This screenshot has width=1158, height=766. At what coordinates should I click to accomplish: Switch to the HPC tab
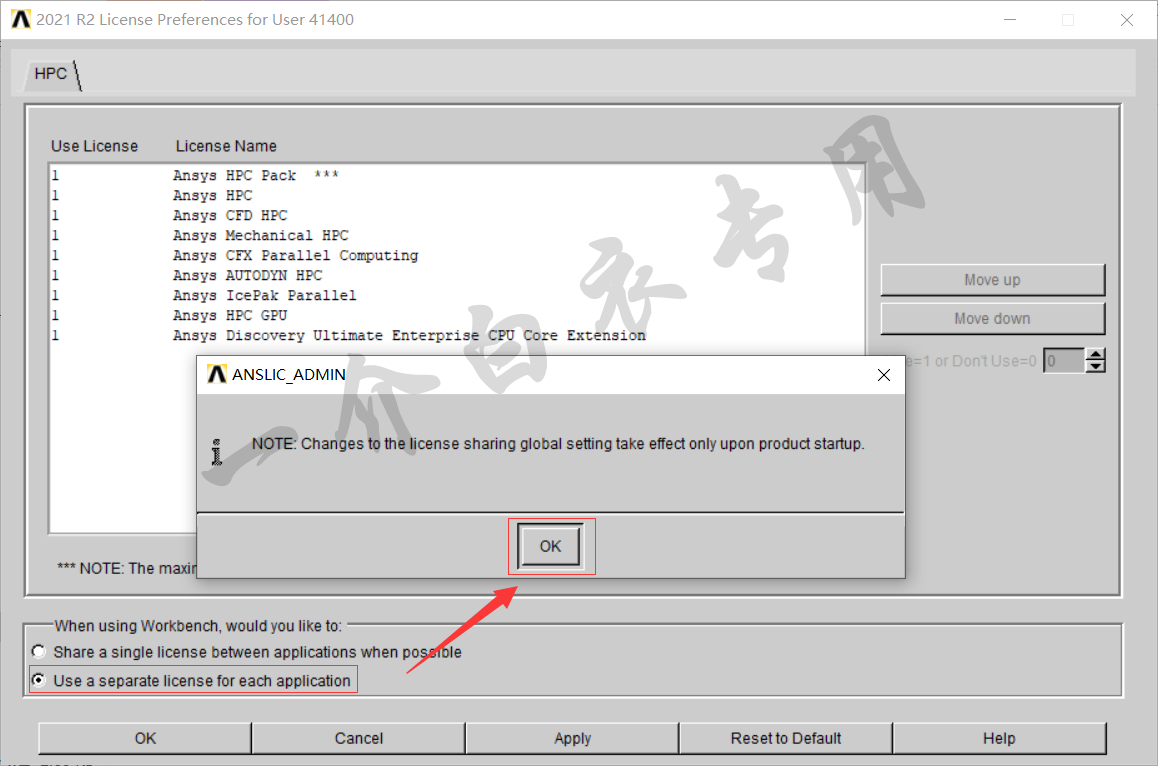pyautogui.click(x=50, y=74)
